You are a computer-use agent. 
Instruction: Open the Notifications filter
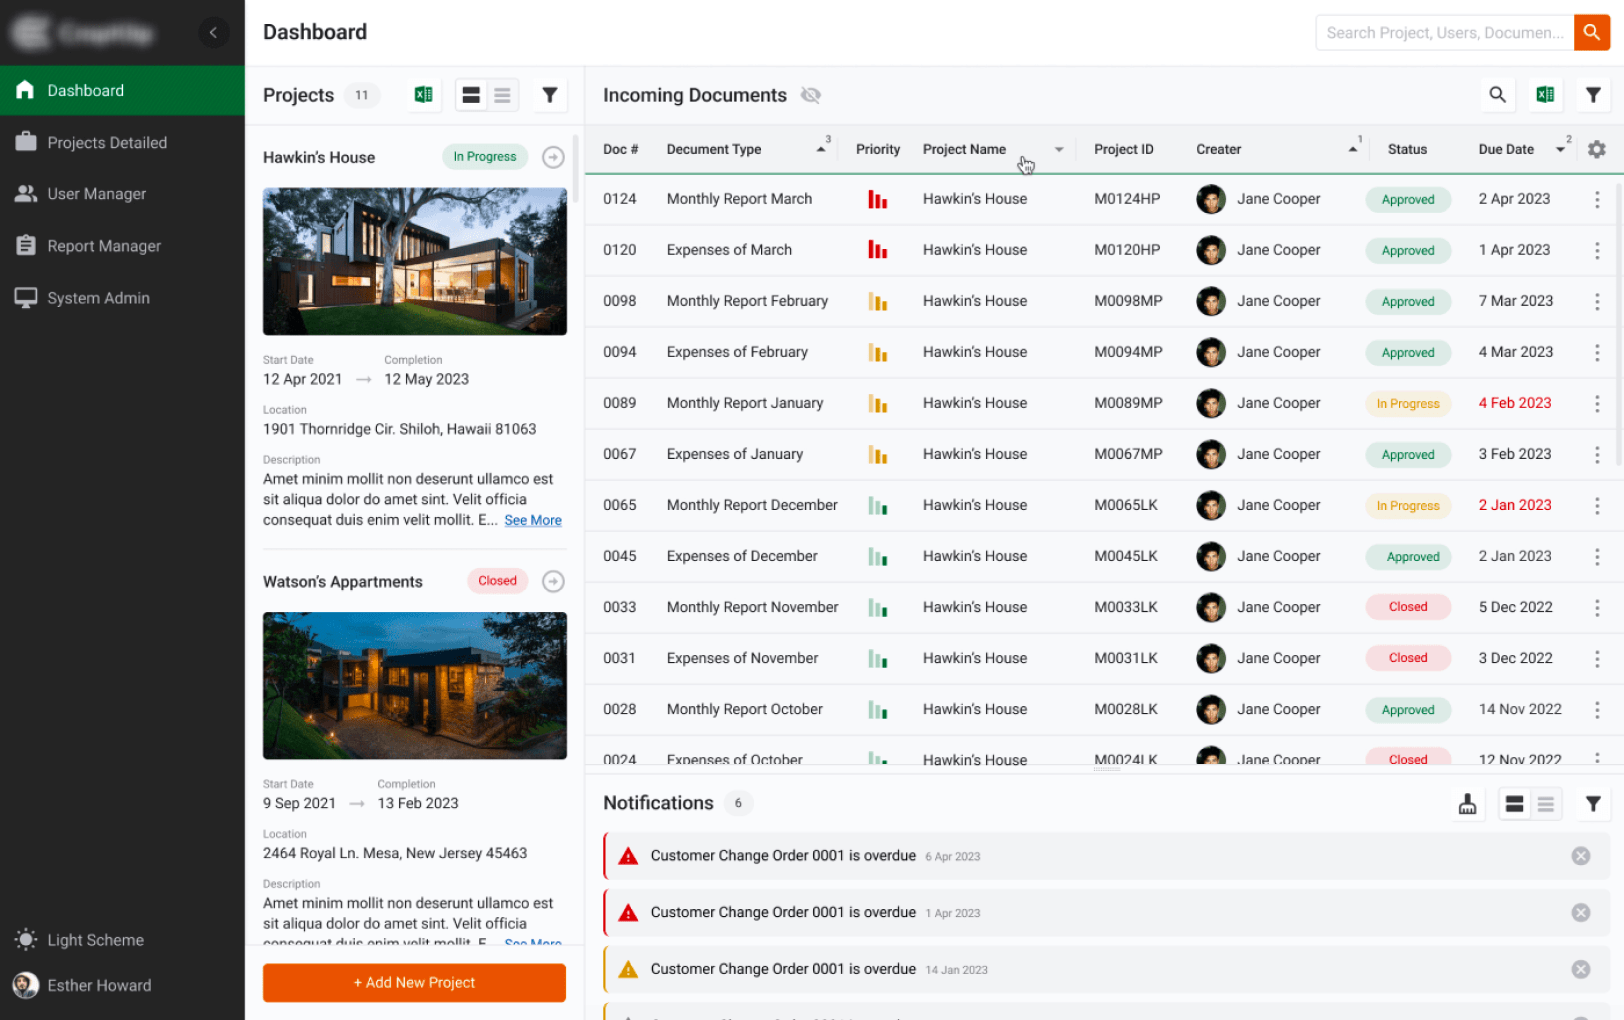point(1593,803)
